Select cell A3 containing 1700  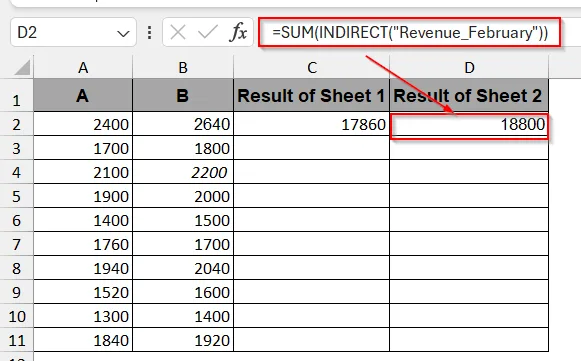pyautogui.click(x=83, y=148)
